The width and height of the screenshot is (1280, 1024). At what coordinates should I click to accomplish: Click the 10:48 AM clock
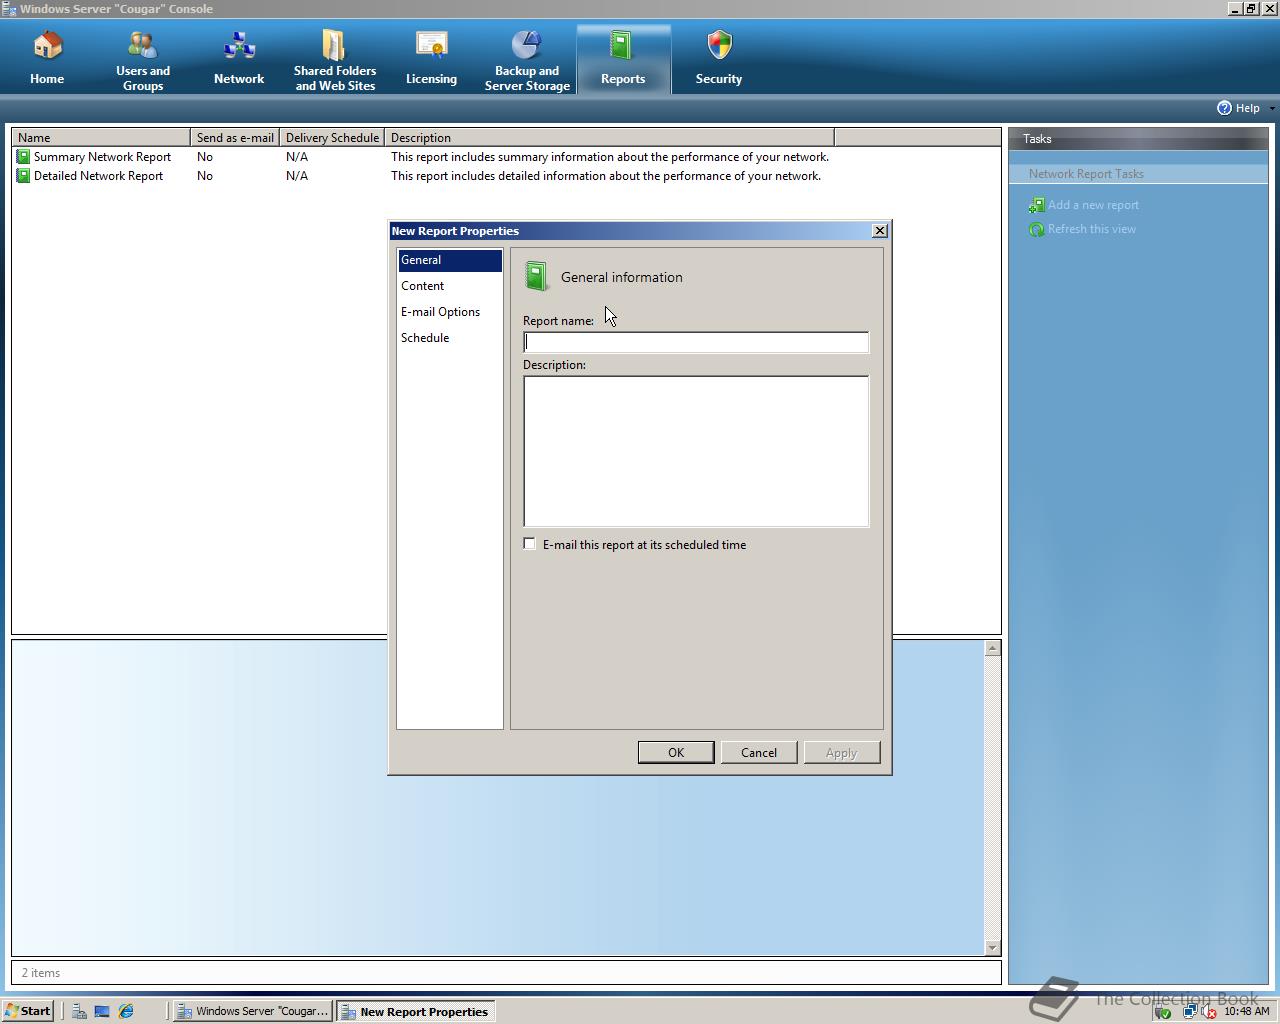[1246, 1011]
